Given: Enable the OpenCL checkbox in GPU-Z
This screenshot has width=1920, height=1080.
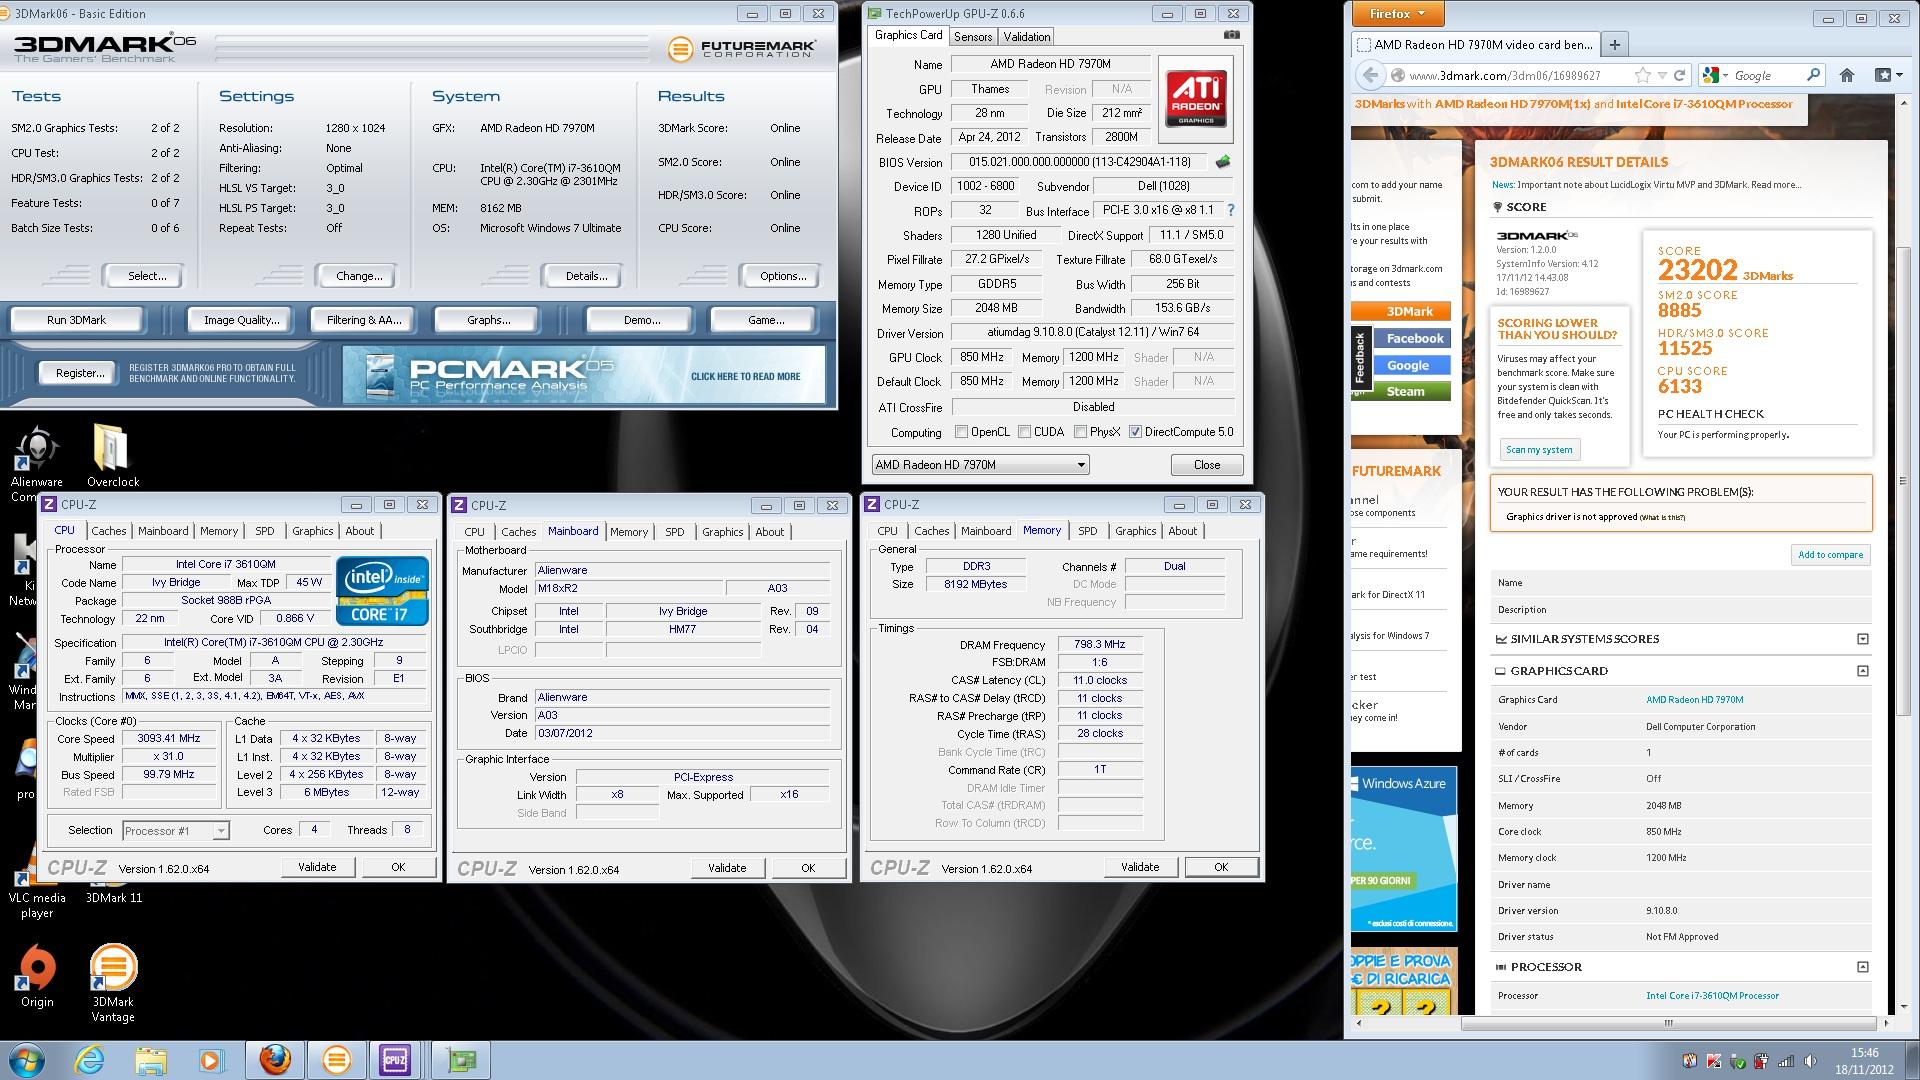Looking at the screenshot, I should tap(961, 432).
